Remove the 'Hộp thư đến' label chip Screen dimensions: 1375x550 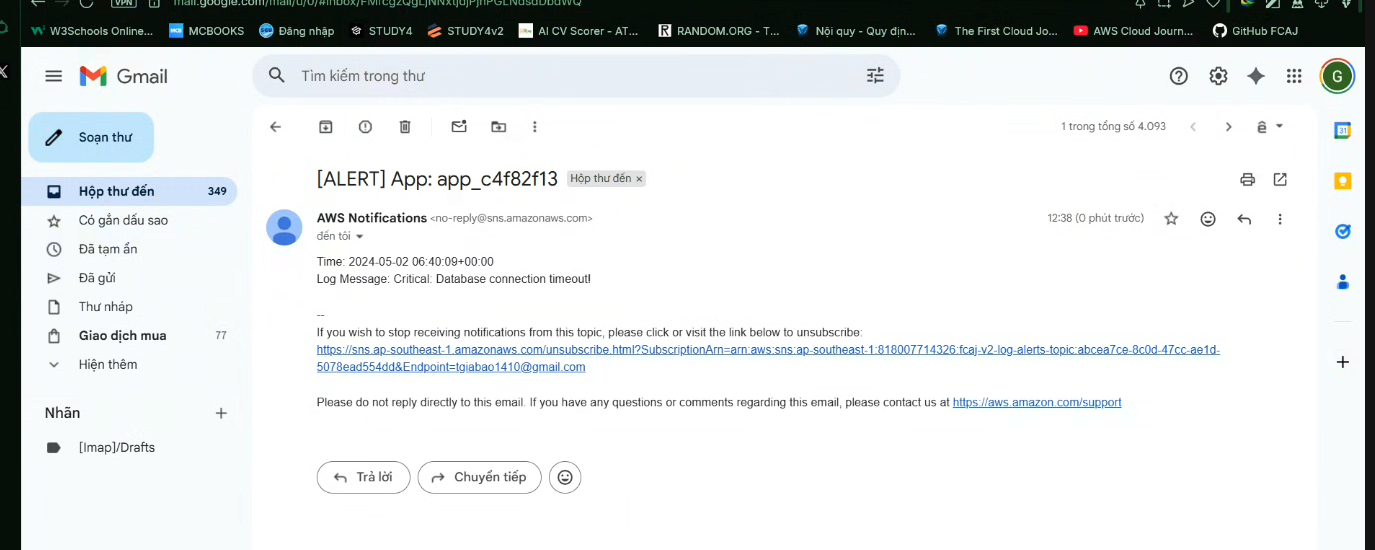point(639,179)
